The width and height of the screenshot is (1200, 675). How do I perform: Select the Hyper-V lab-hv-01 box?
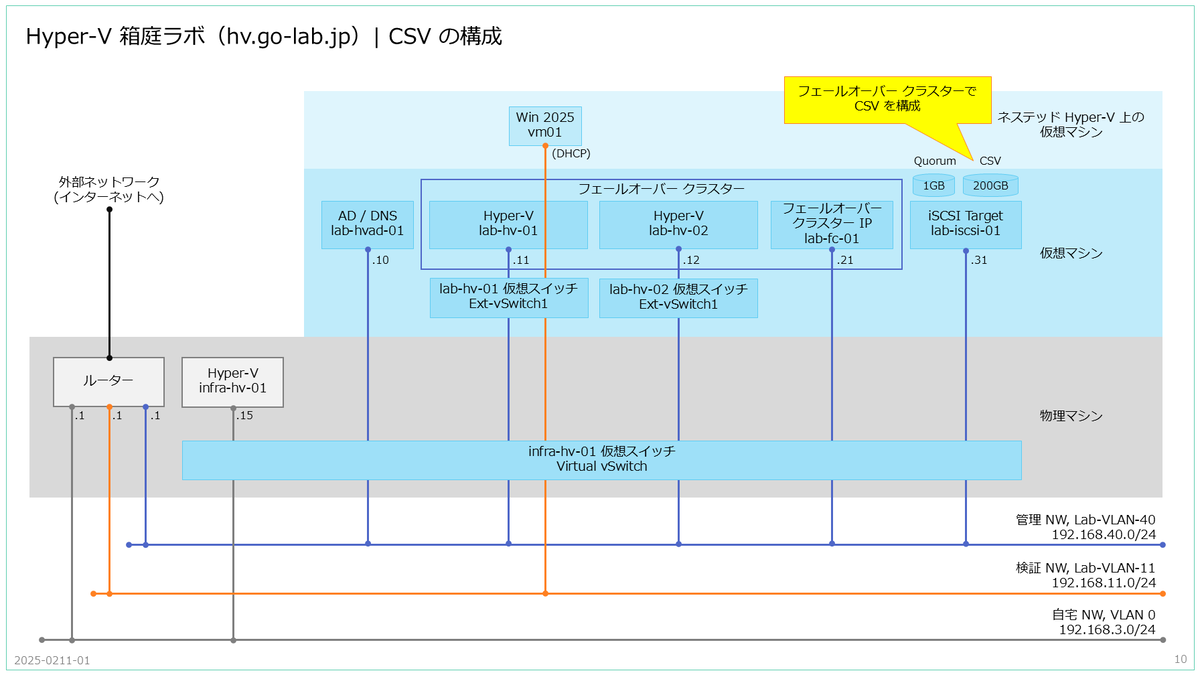pos(509,224)
